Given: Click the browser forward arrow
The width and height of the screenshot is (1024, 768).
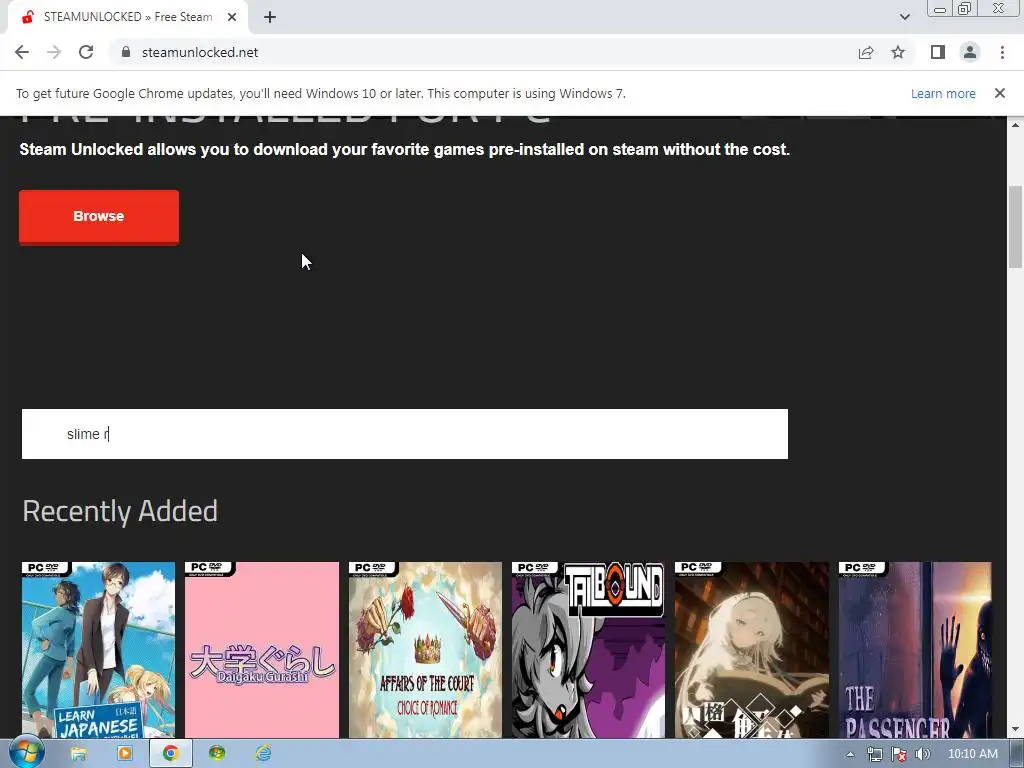Looking at the screenshot, I should (x=54, y=52).
